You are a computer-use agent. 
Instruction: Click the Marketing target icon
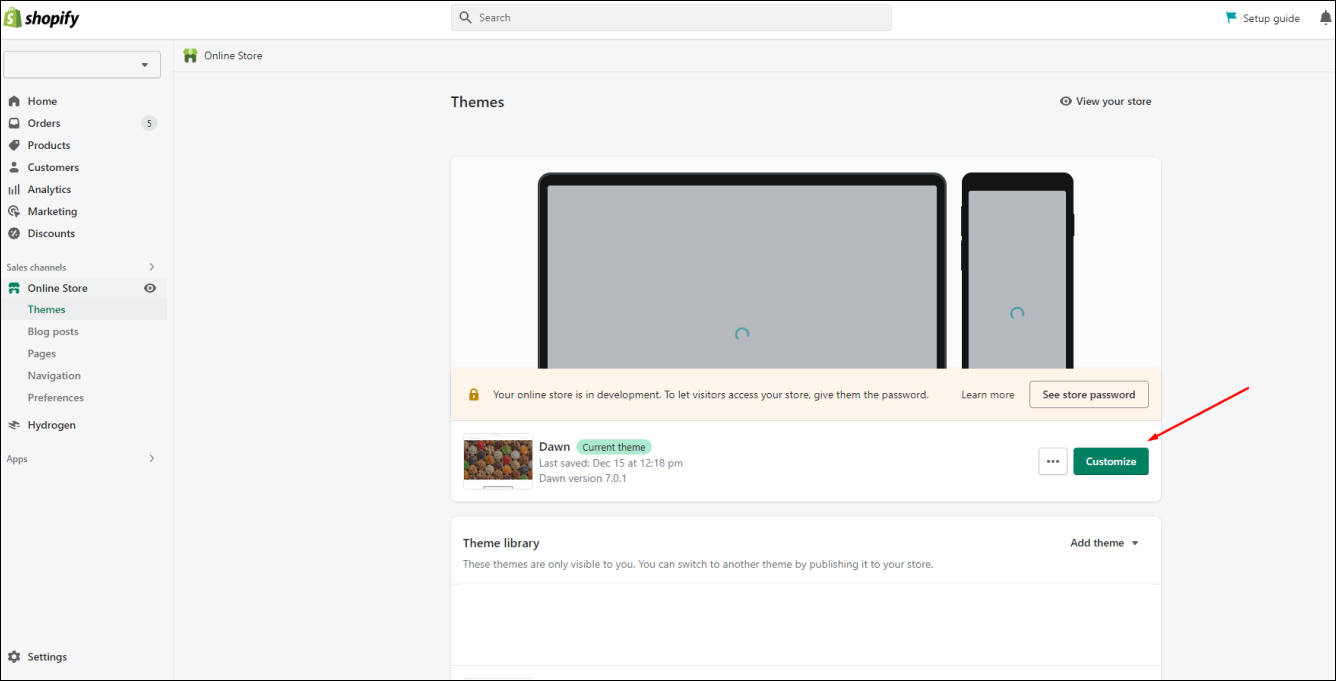coord(14,211)
